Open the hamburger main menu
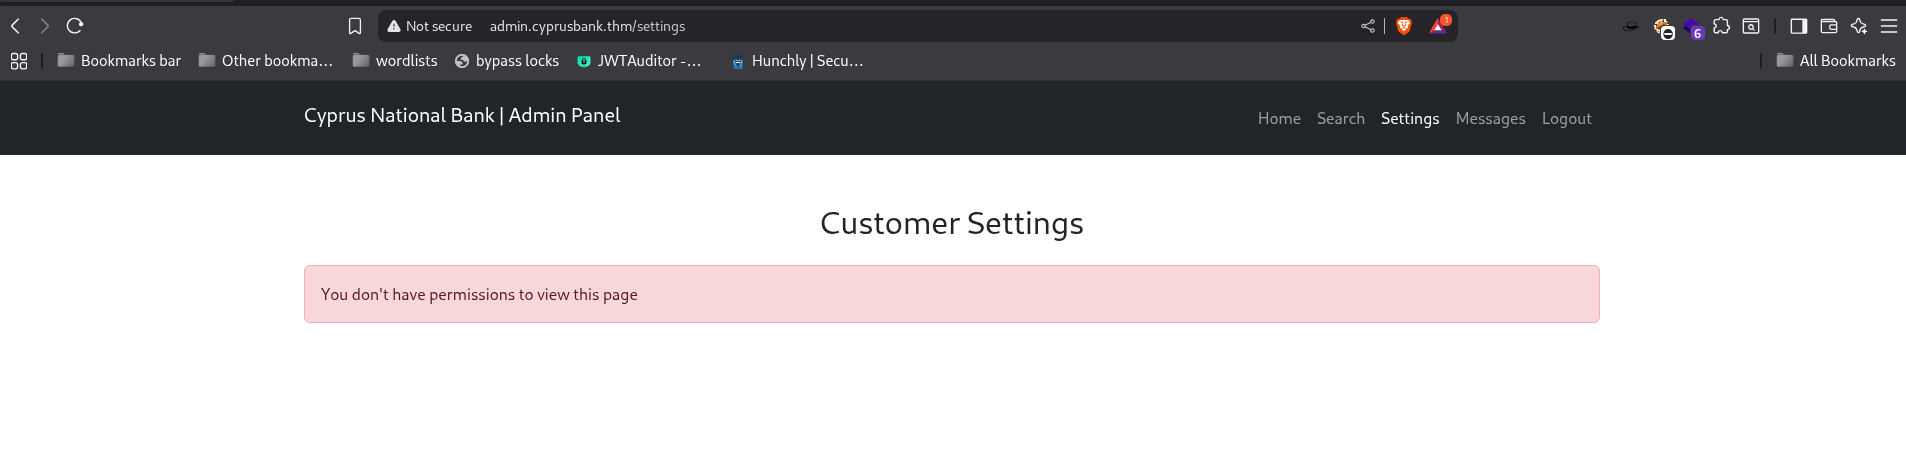Viewport: 1906px width, 469px height. click(1889, 26)
